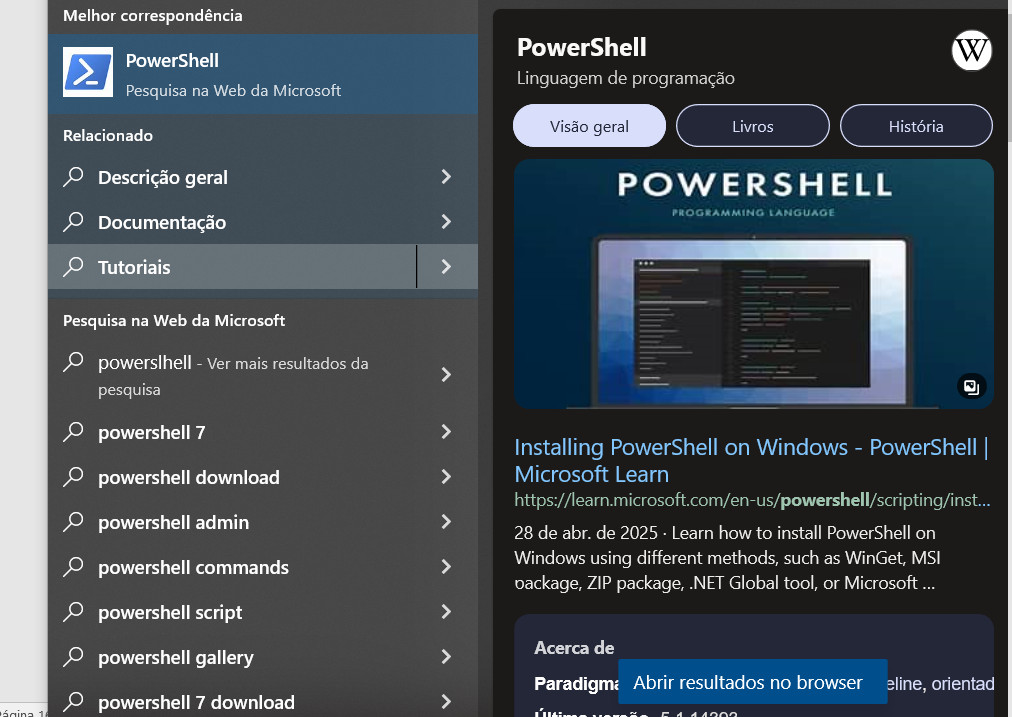Expand the powershell download arrow
The height and width of the screenshot is (717, 1012).
tap(446, 477)
